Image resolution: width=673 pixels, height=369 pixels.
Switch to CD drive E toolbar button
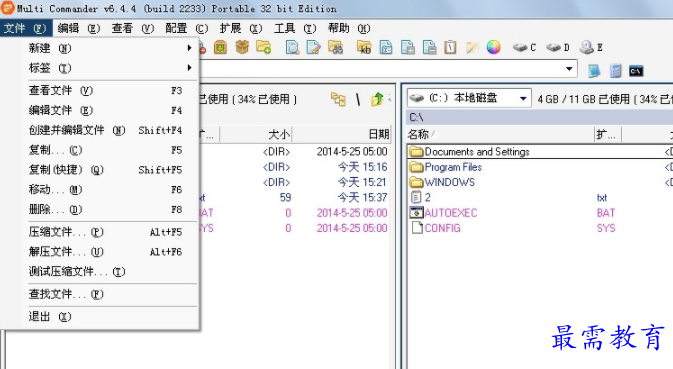(591, 47)
